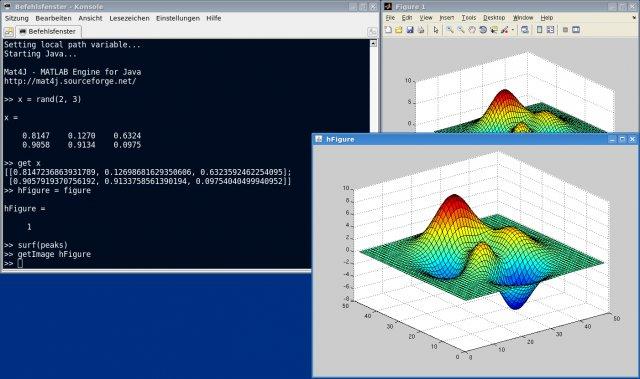The image size is (640, 379).
Task: Open the Desktop menu in Figure 1
Action: [494, 18]
